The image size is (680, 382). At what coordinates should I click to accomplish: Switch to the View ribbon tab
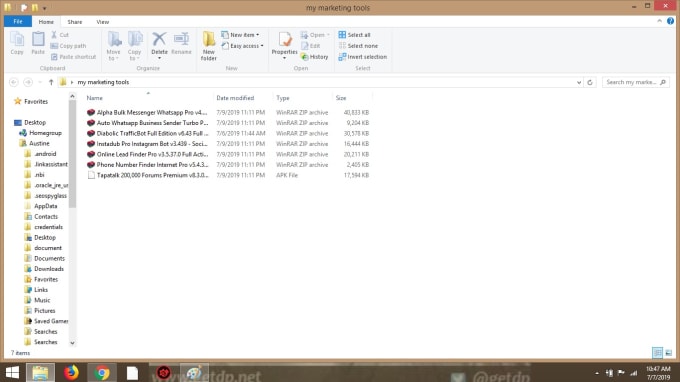pyautogui.click(x=103, y=22)
